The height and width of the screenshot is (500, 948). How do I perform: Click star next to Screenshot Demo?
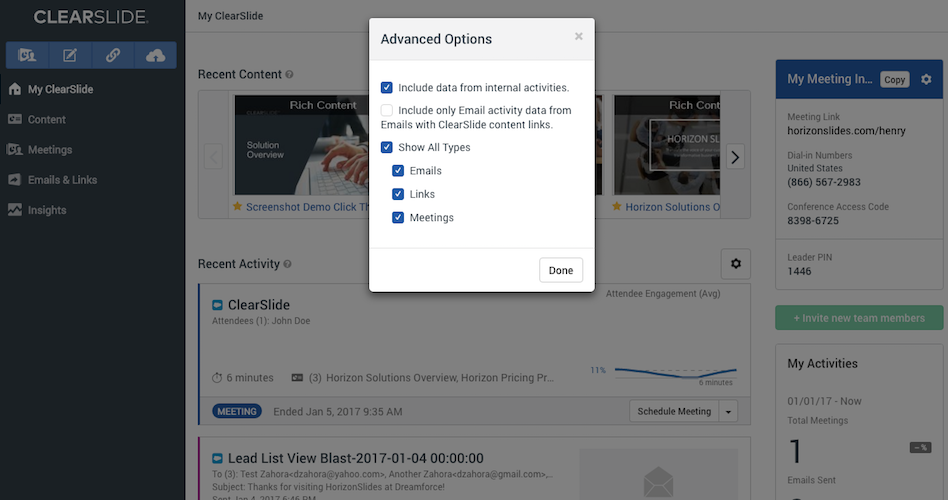click(238, 207)
